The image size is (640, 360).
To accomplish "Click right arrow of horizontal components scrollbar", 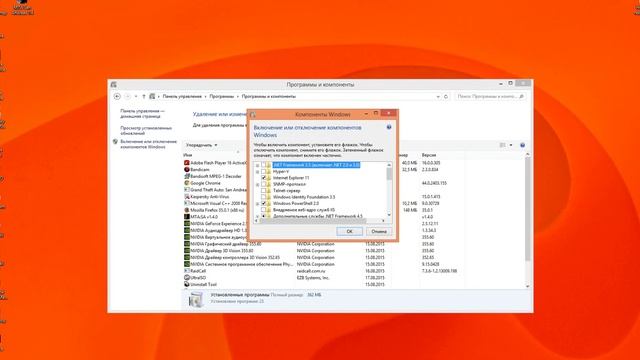I will 383,221.
